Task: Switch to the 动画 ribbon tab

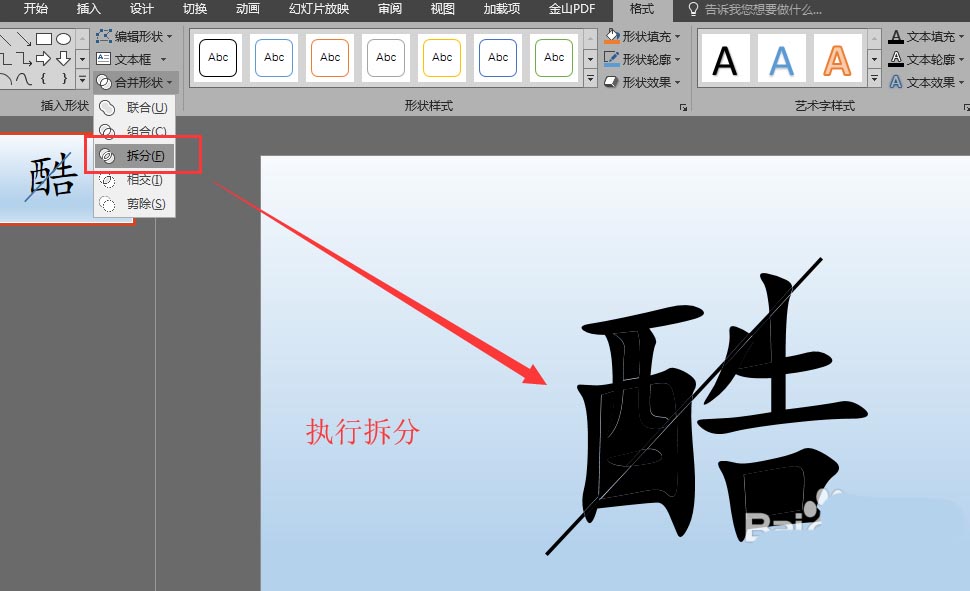Action: pyautogui.click(x=247, y=9)
